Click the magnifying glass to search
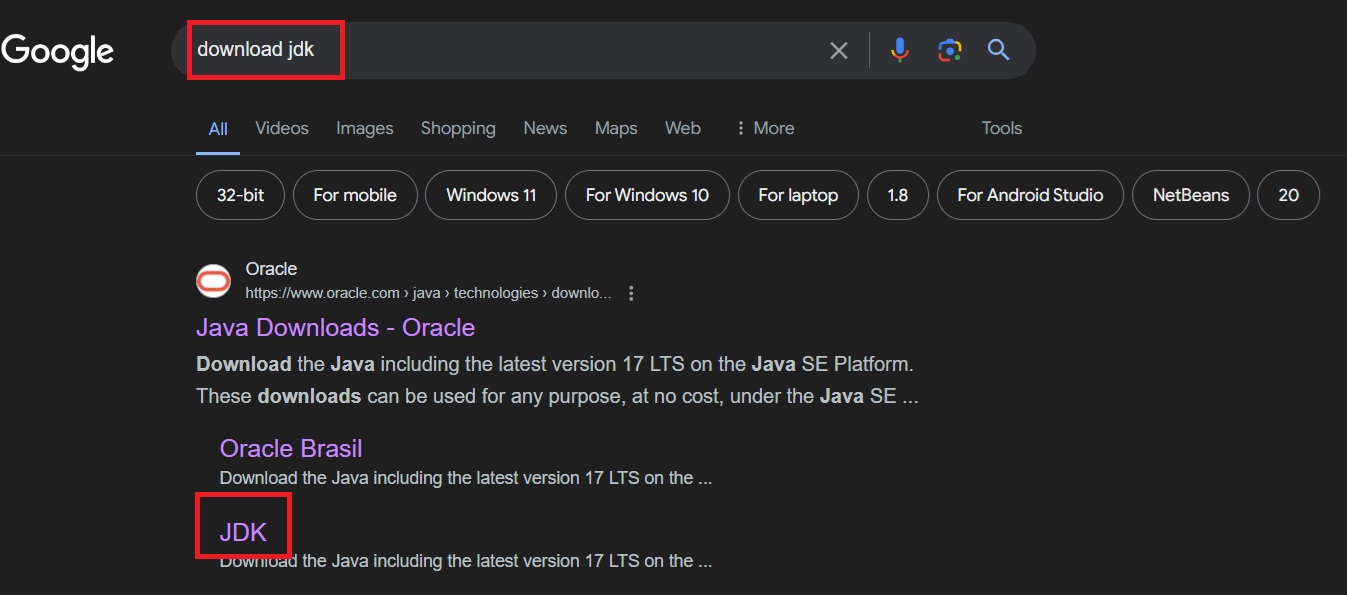The height and width of the screenshot is (595, 1347). coord(997,49)
